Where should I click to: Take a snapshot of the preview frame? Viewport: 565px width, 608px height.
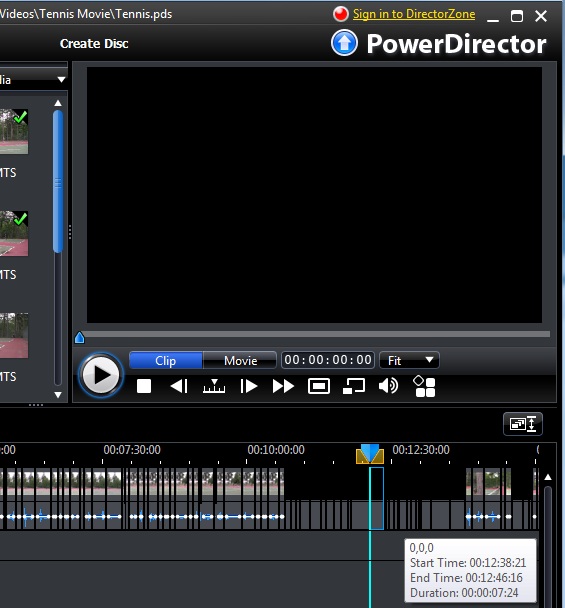[x=319, y=386]
